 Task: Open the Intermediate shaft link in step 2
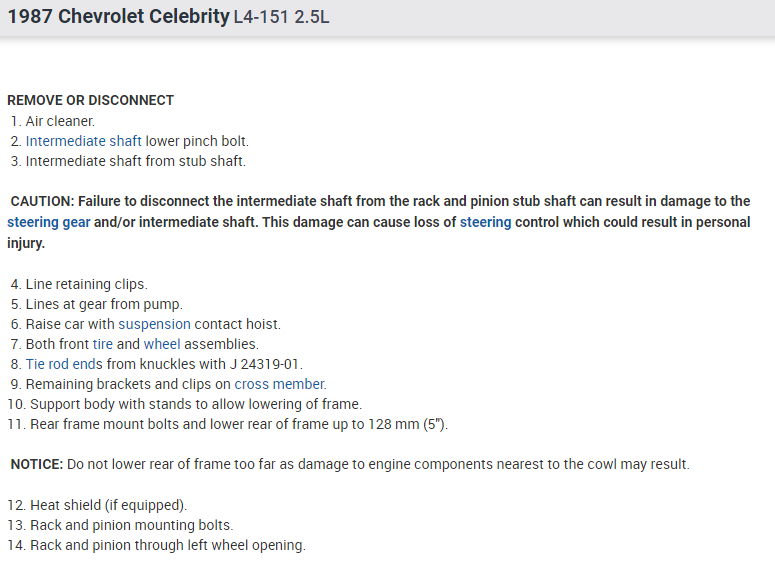[x=84, y=141]
